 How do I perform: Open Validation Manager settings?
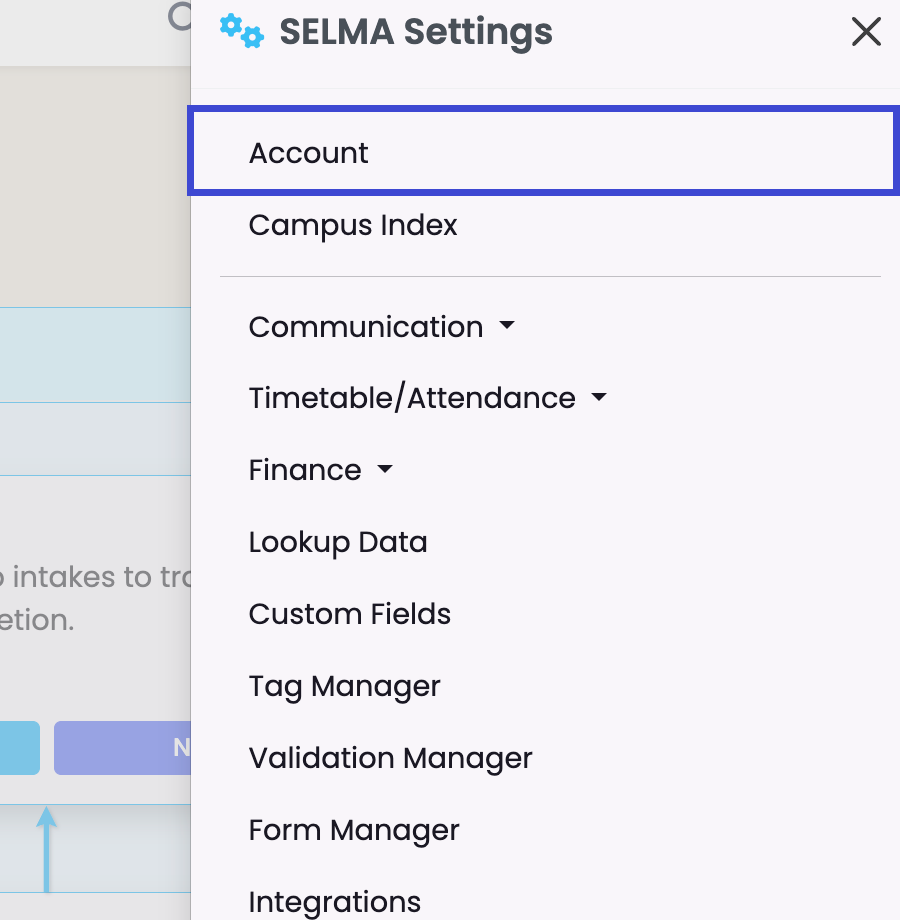pyautogui.click(x=391, y=758)
